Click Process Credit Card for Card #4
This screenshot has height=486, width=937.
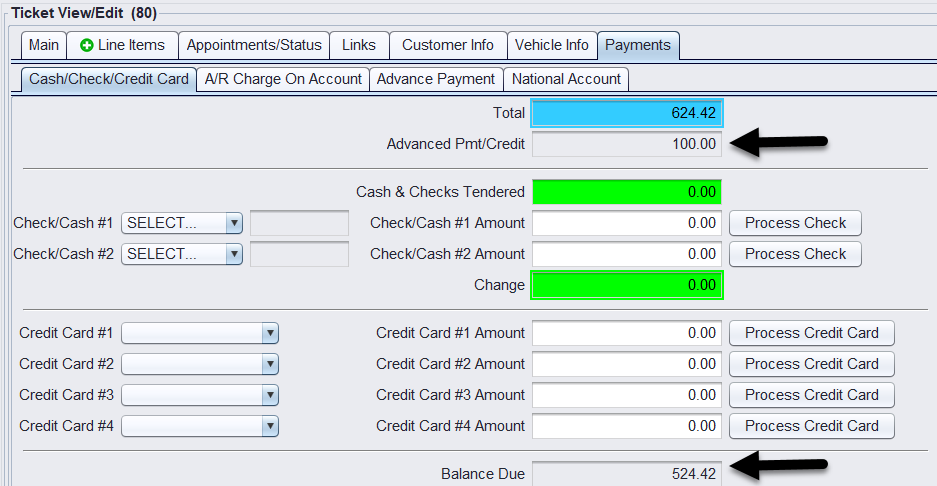[x=811, y=426]
